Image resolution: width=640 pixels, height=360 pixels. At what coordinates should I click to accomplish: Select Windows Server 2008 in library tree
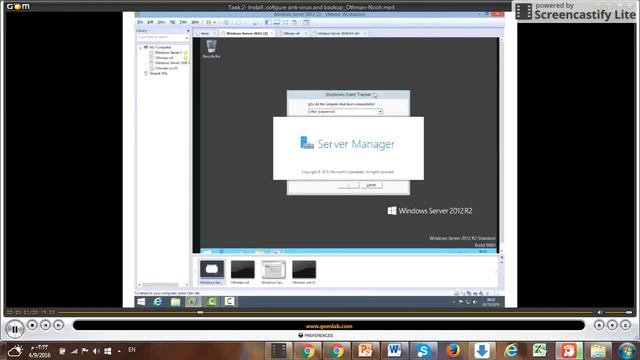[x=171, y=63]
